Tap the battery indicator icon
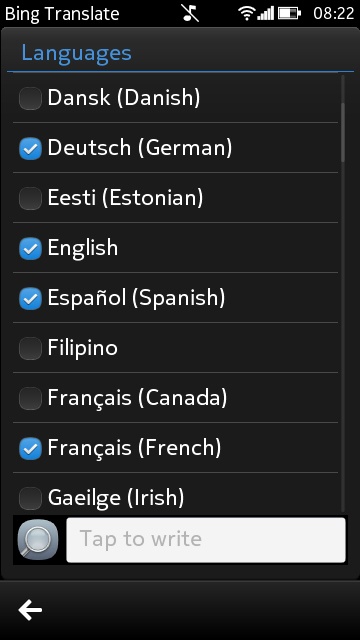Viewport: 360px width, 640px height. coord(289,13)
